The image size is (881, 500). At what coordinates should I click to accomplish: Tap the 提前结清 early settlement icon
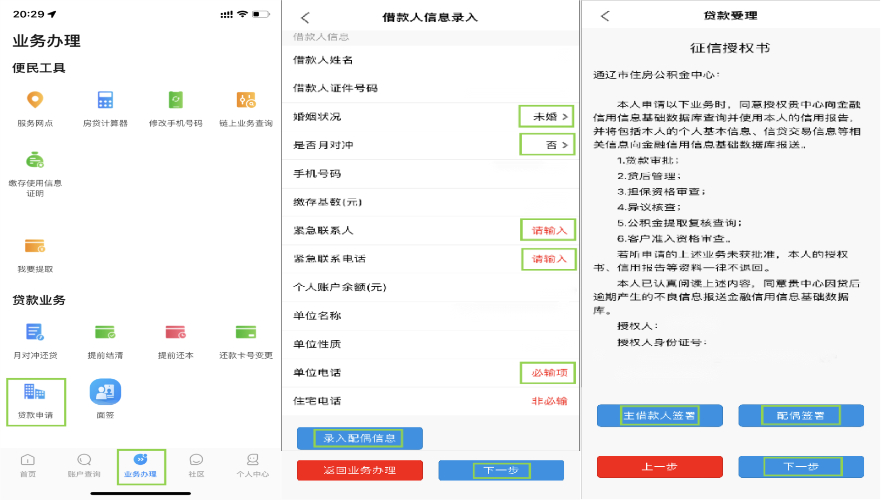(x=105, y=332)
